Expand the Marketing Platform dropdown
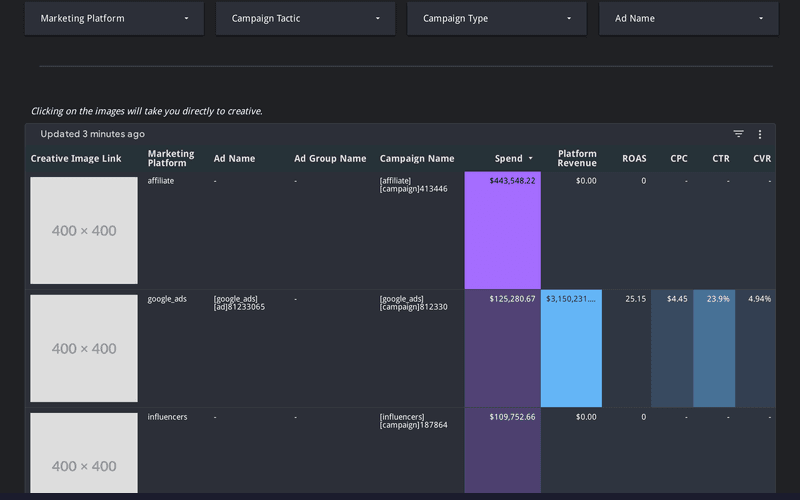The image size is (800, 500). coord(114,18)
